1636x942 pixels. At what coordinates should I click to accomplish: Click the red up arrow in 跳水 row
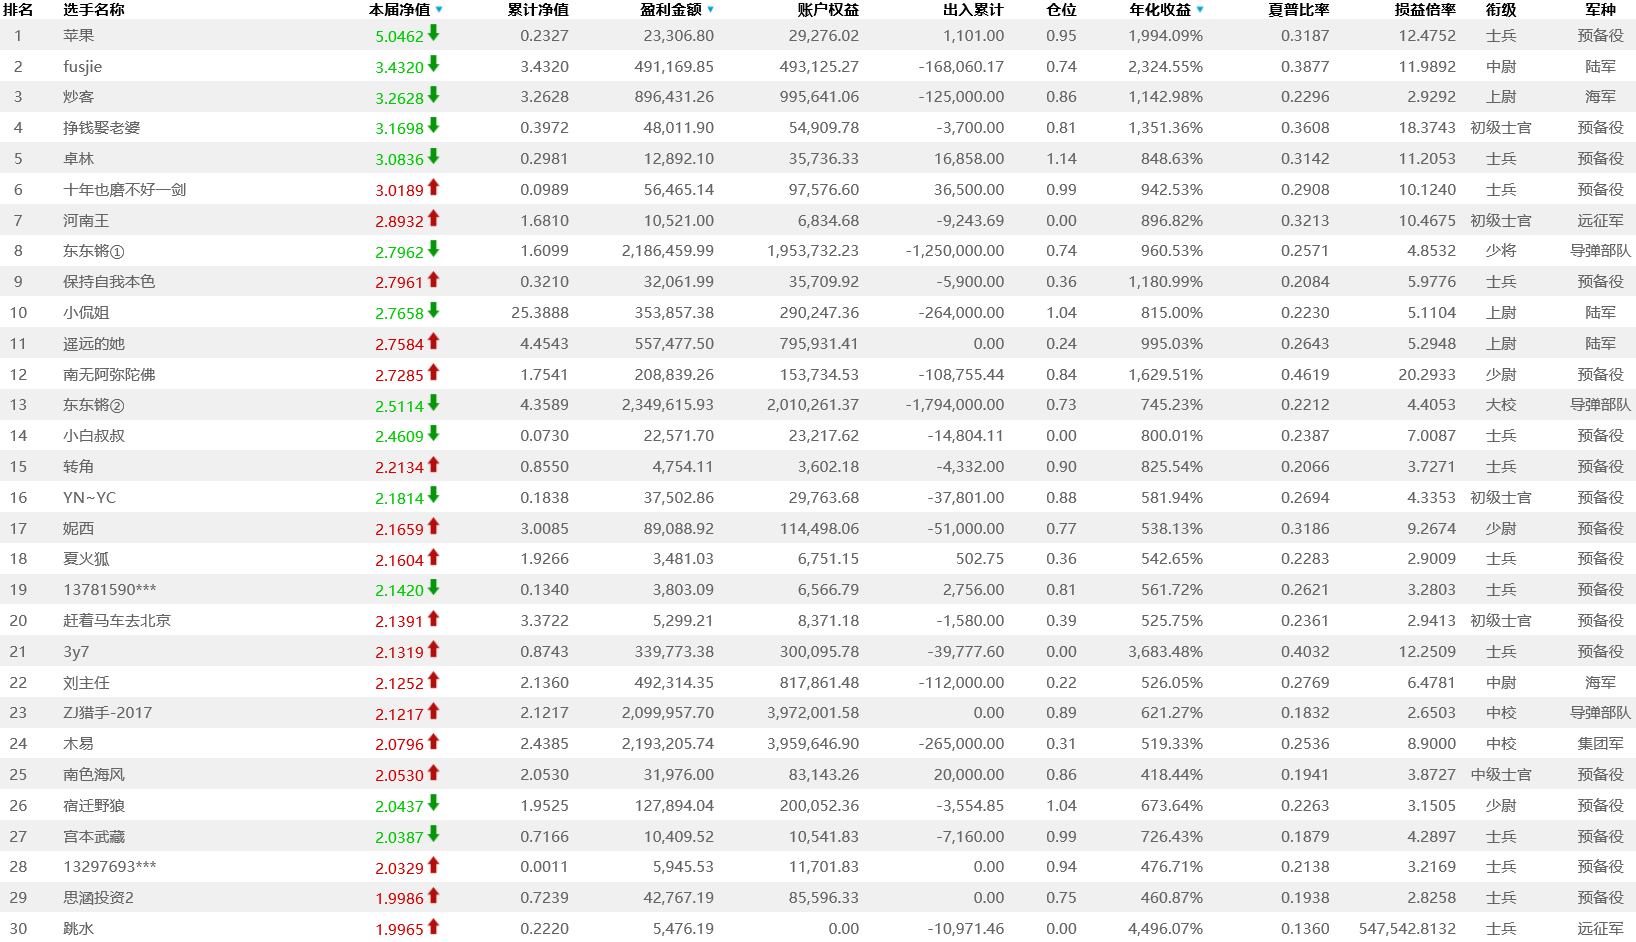tap(433, 927)
